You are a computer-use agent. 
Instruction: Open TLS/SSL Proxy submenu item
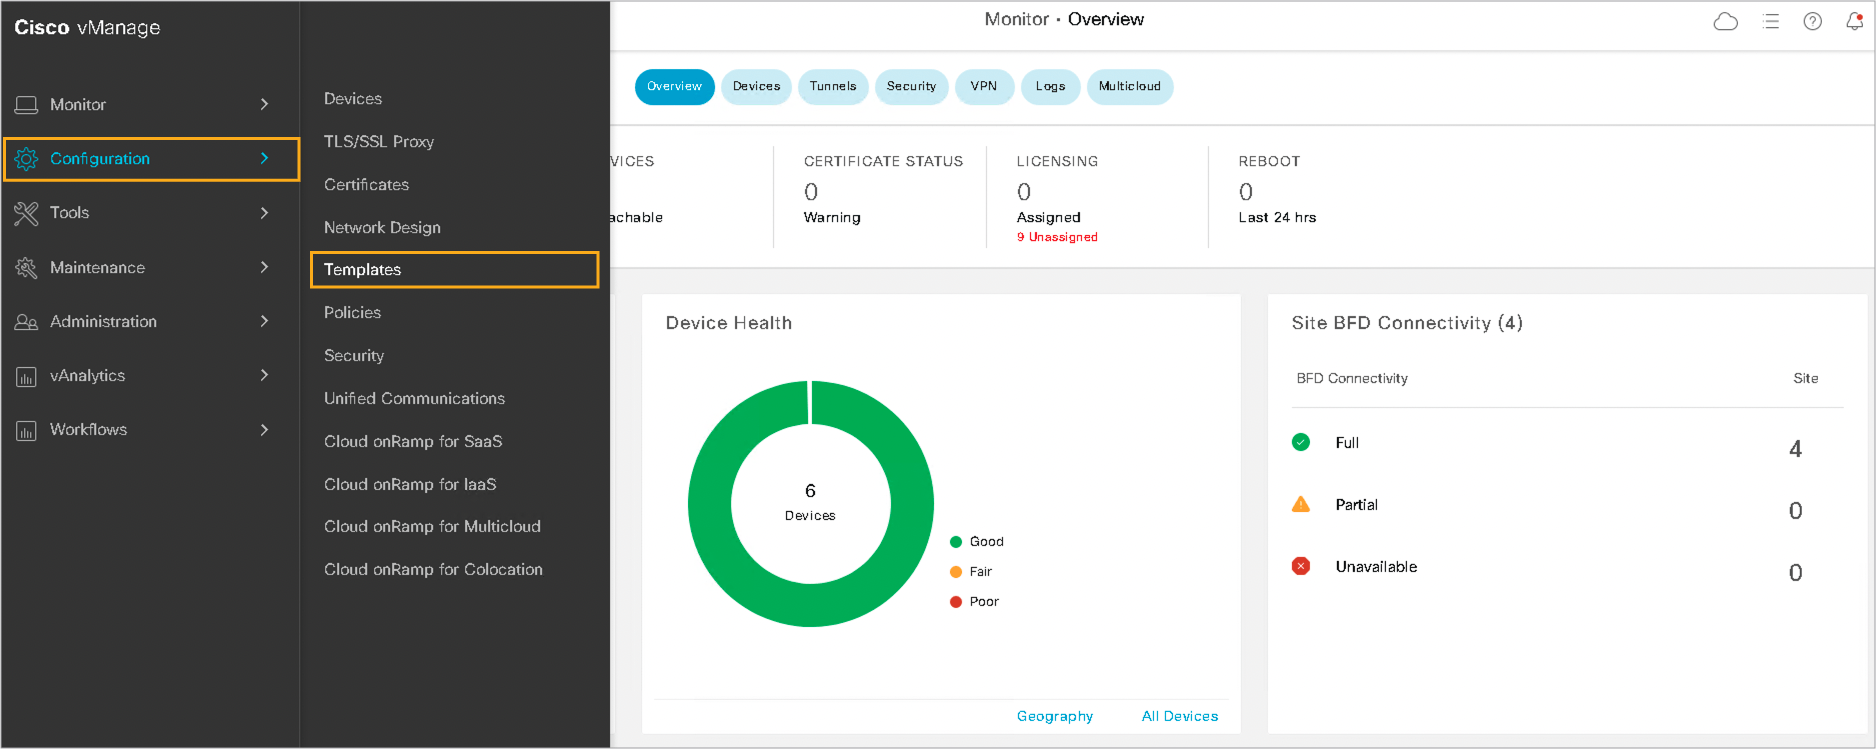[379, 141]
